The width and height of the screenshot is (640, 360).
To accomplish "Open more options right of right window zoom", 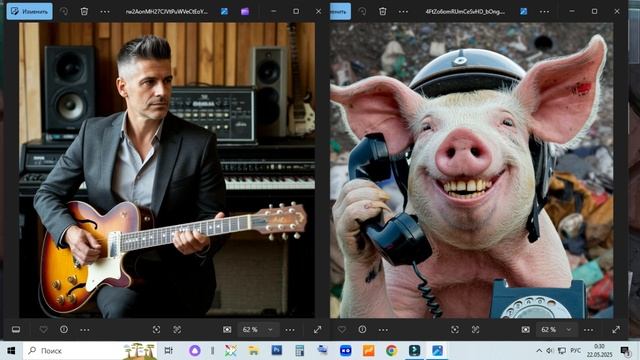I will pyautogui.click(x=589, y=329).
